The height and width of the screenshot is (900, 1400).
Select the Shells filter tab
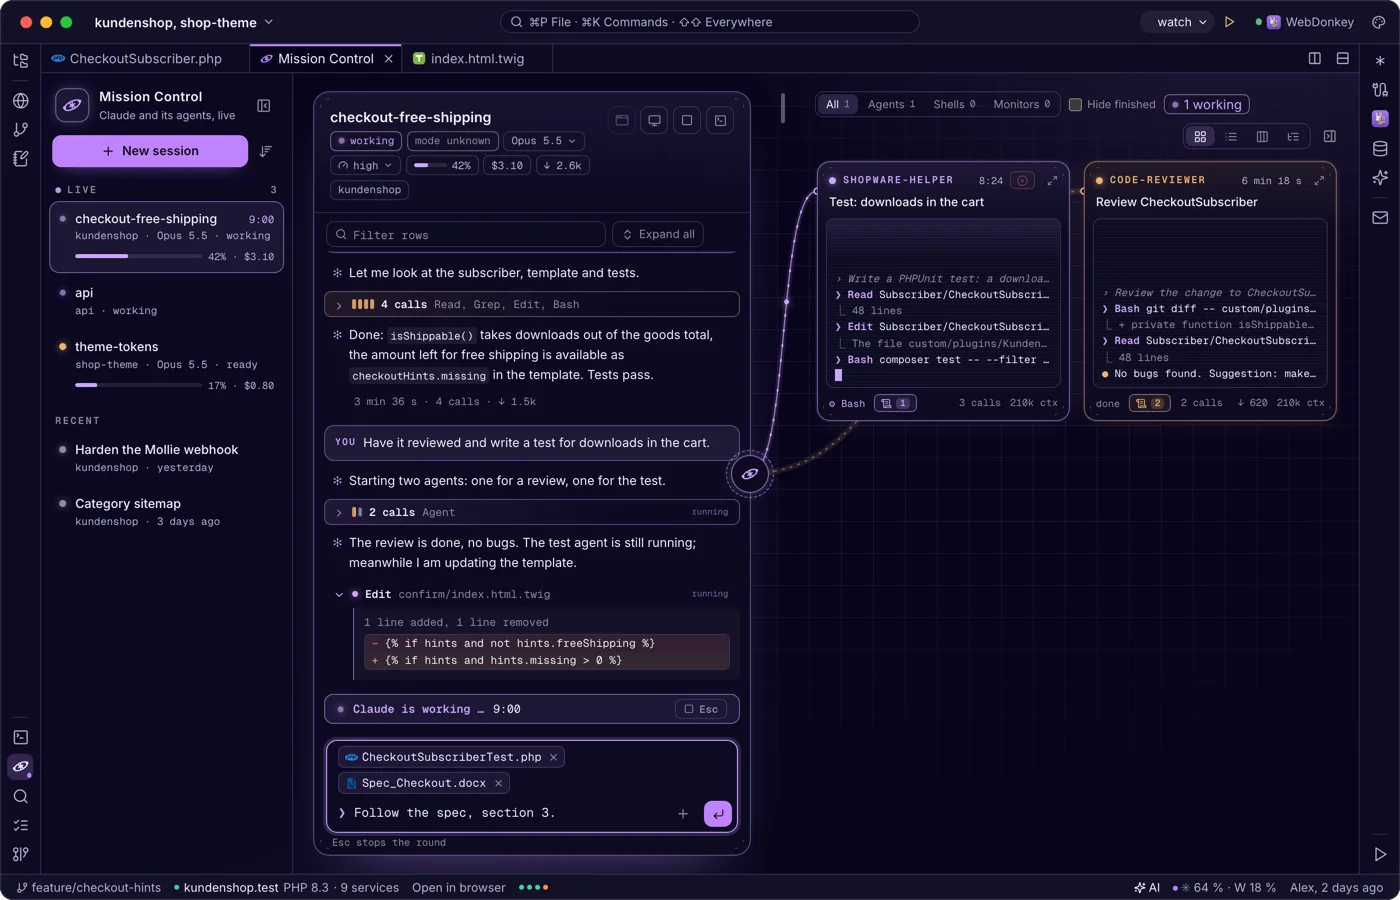click(954, 104)
